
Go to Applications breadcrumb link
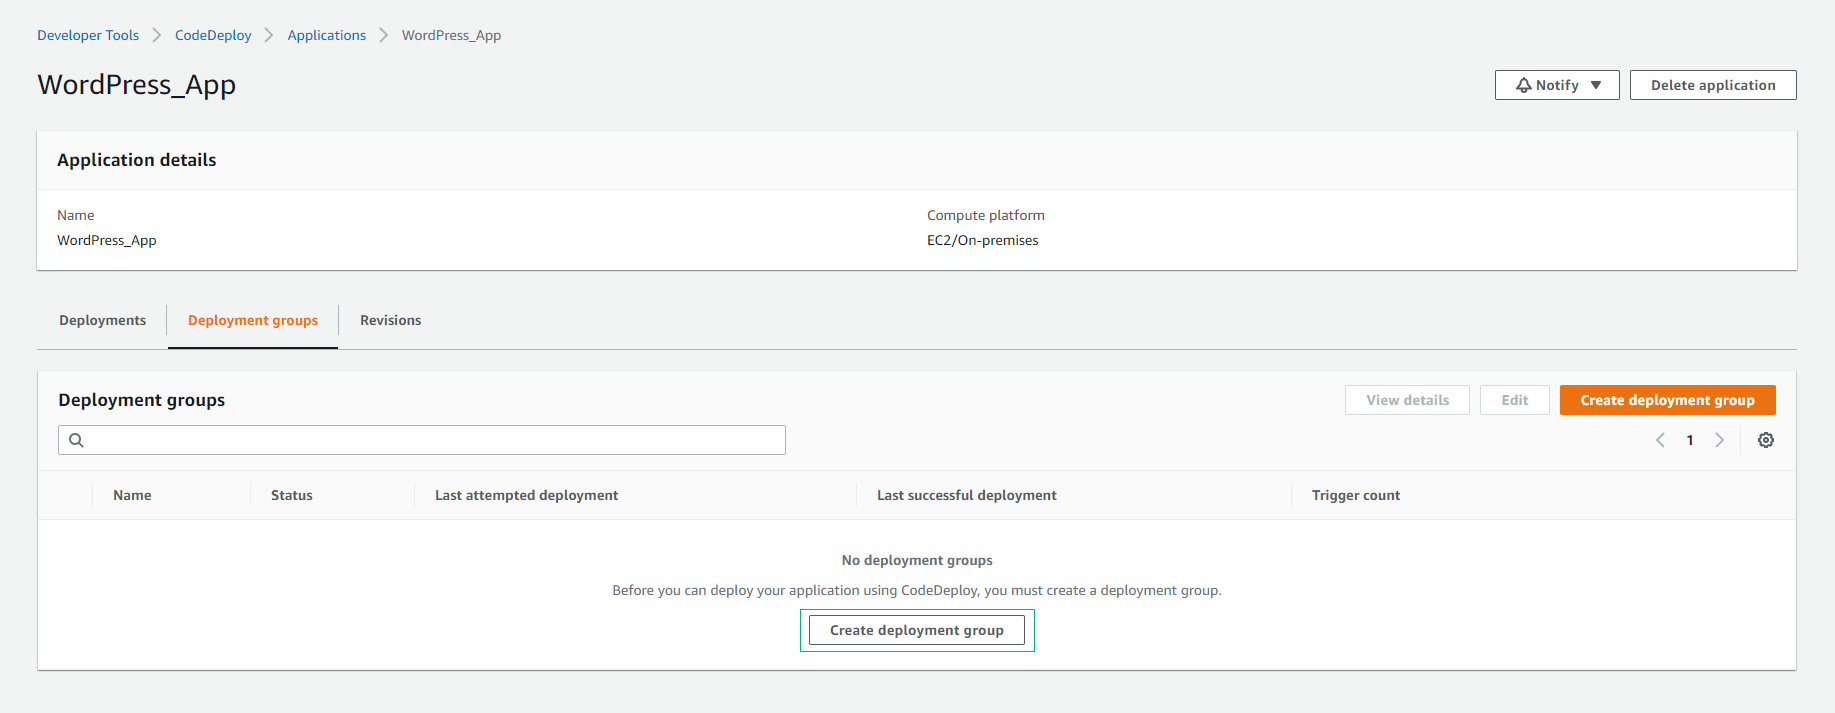click(326, 35)
